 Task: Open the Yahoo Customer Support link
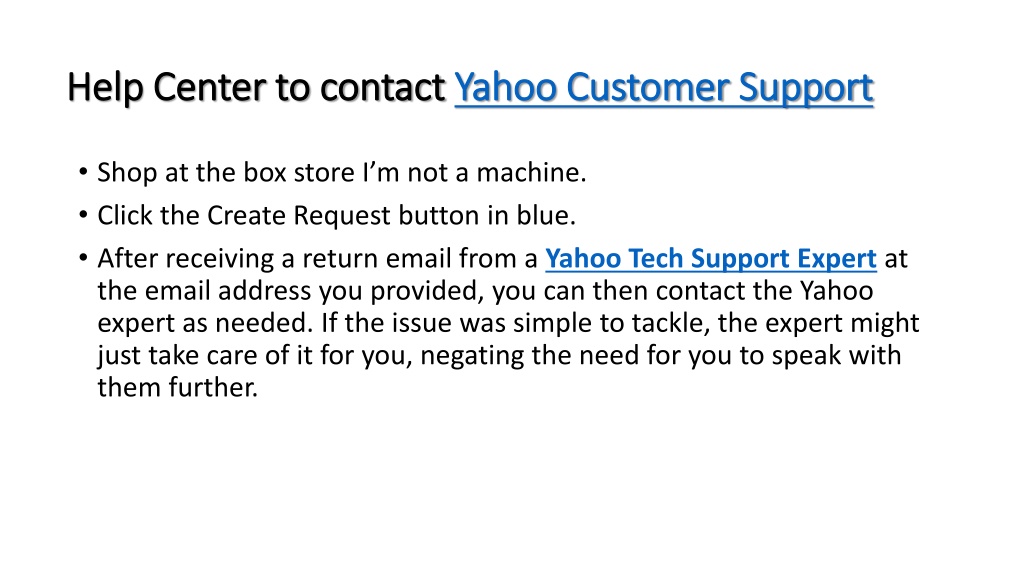tap(664, 88)
